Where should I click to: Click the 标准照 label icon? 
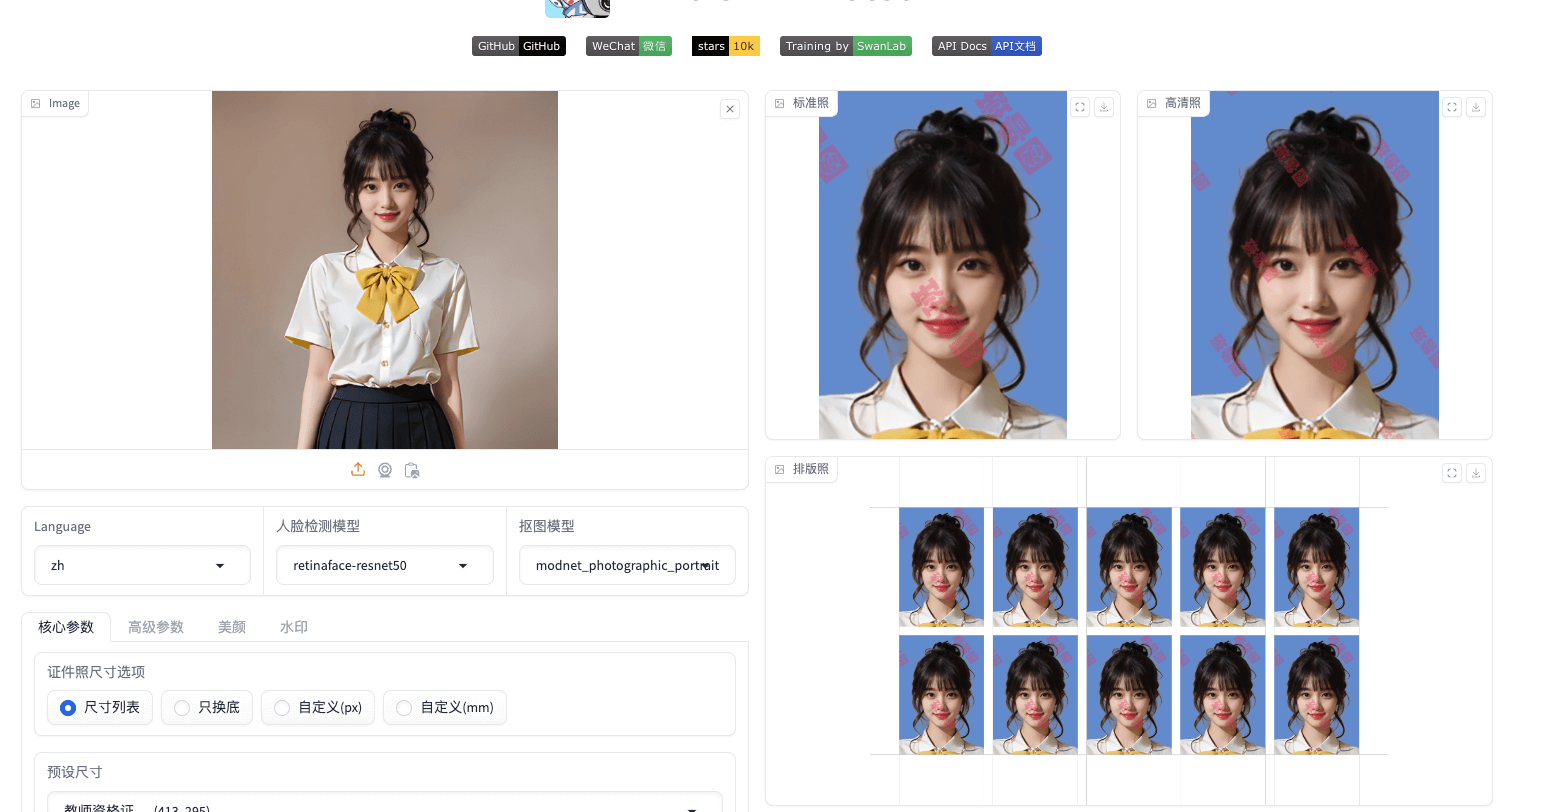pyautogui.click(x=780, y=103)
